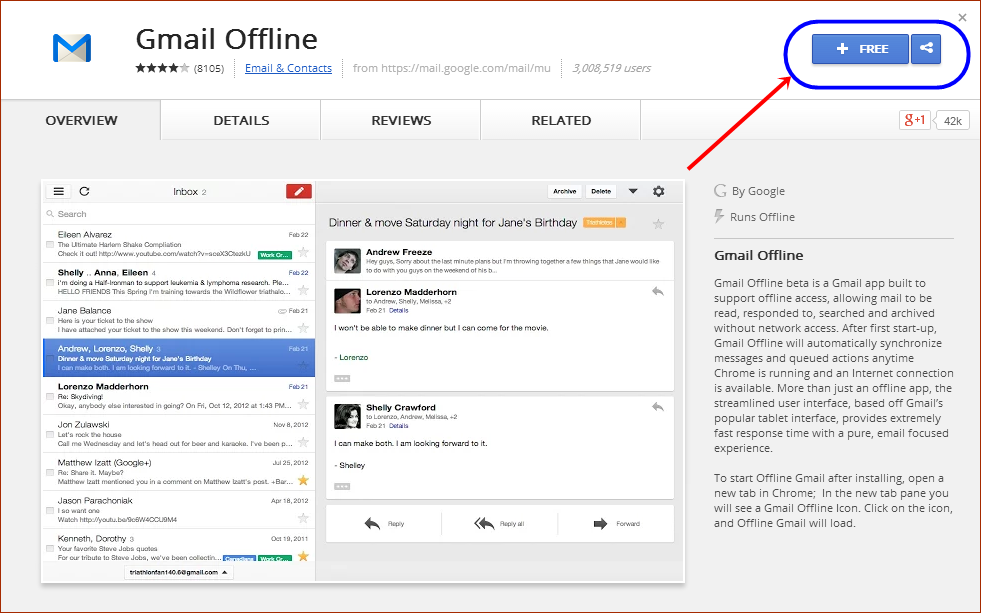Screen dimensions: 981x613
Task: Tick the checkbox for Jason Parachoniak email
Action: pos(50,510)
